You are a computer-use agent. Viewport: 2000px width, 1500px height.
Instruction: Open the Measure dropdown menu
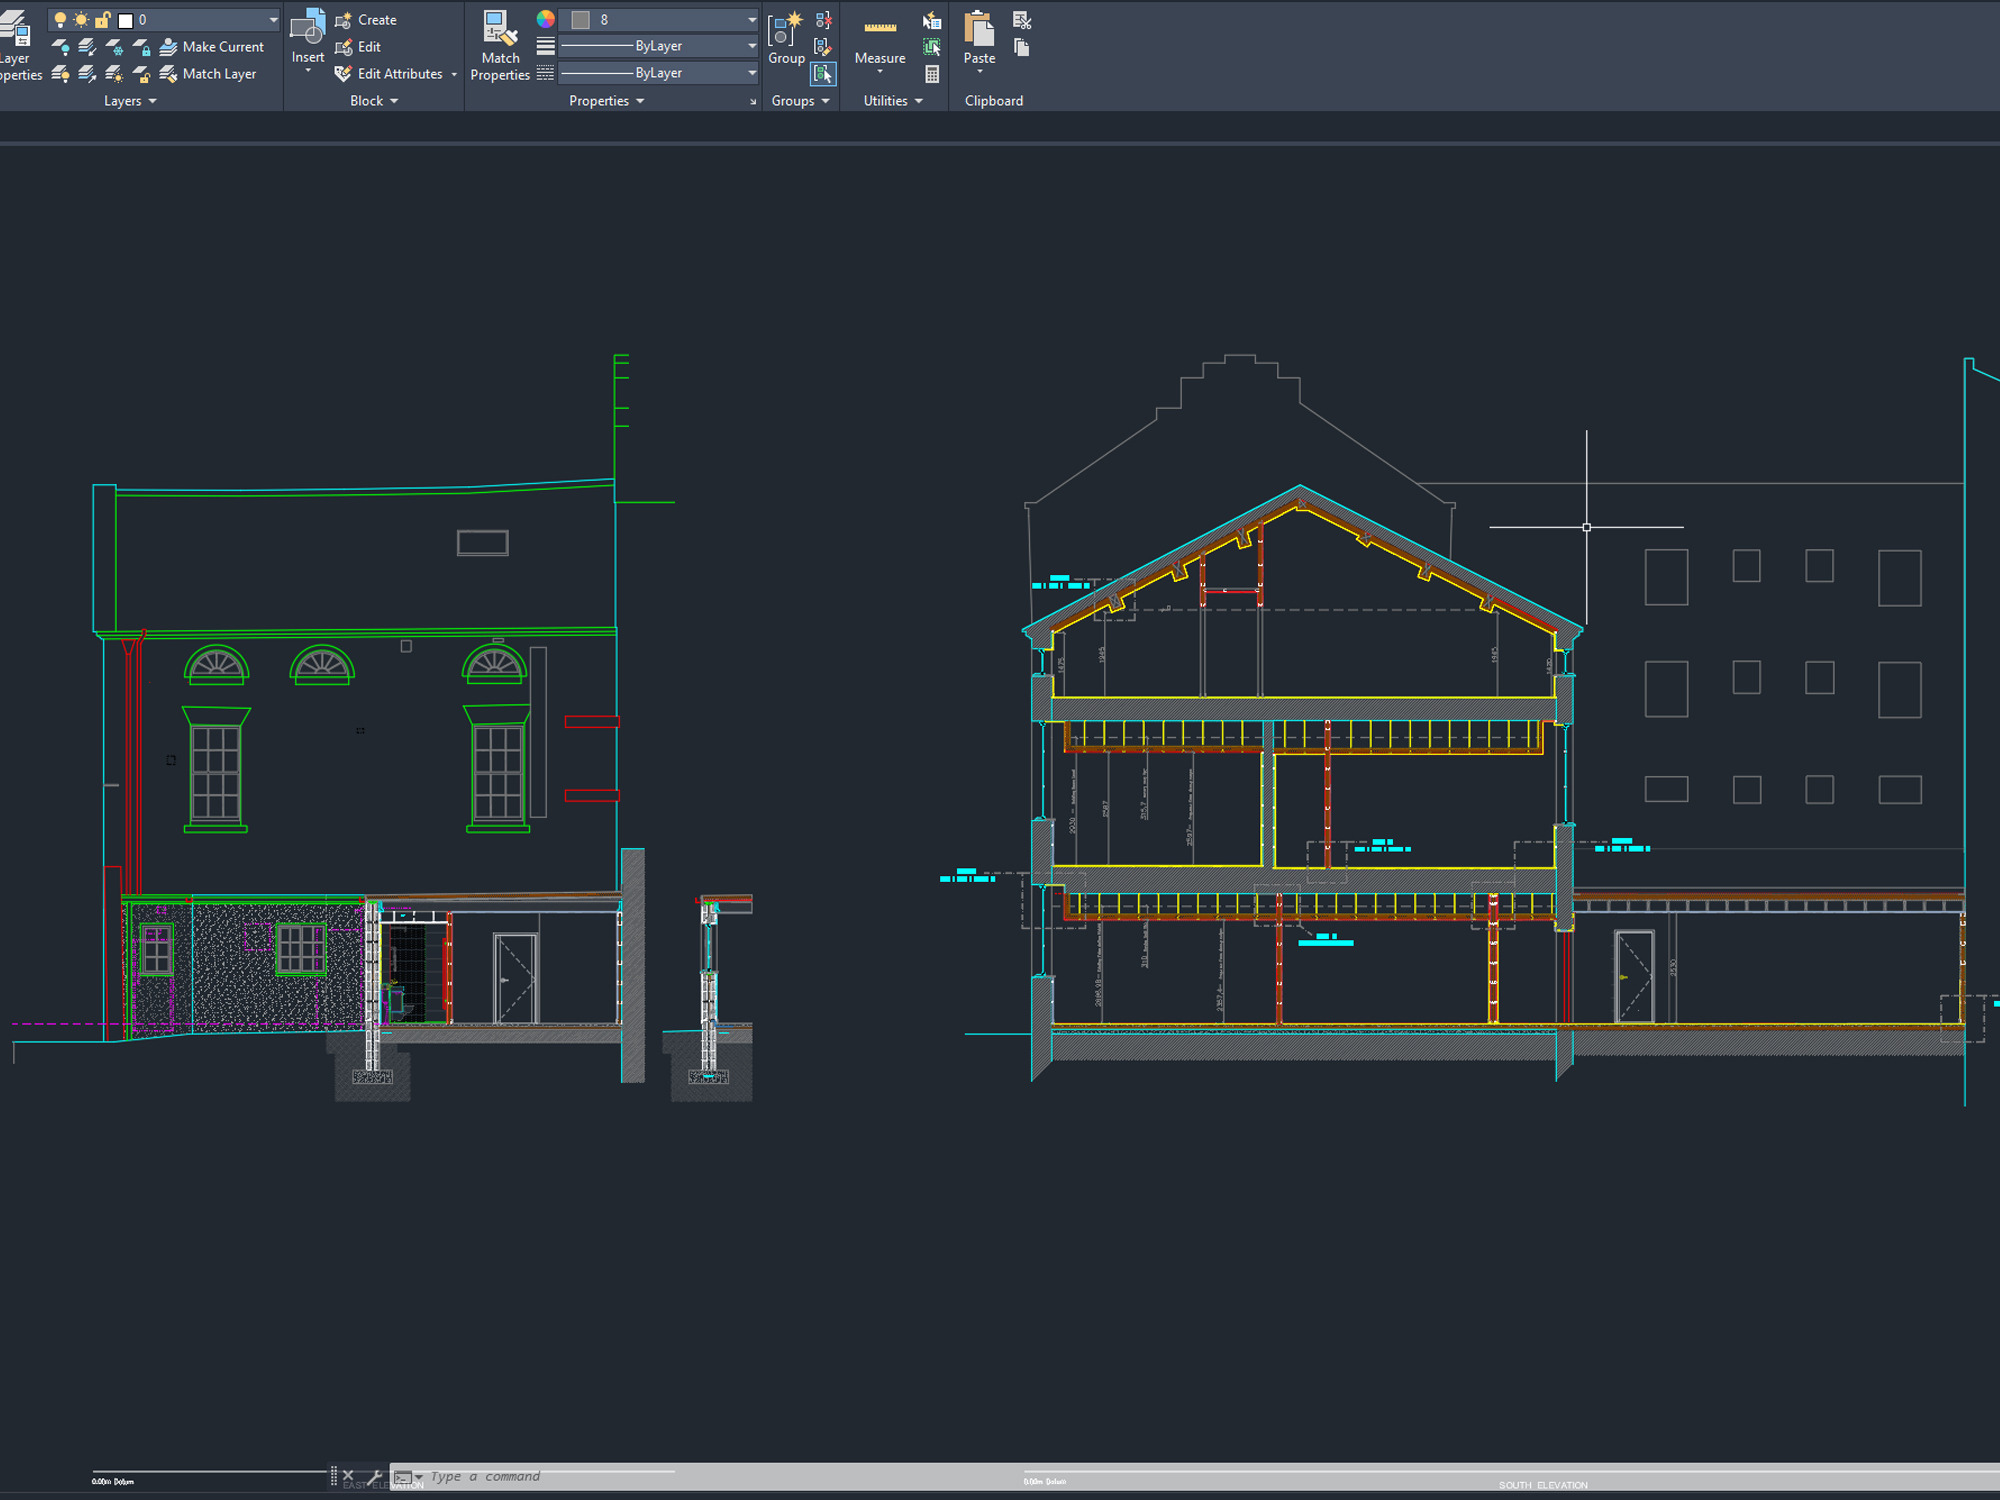tap(879, 72)
